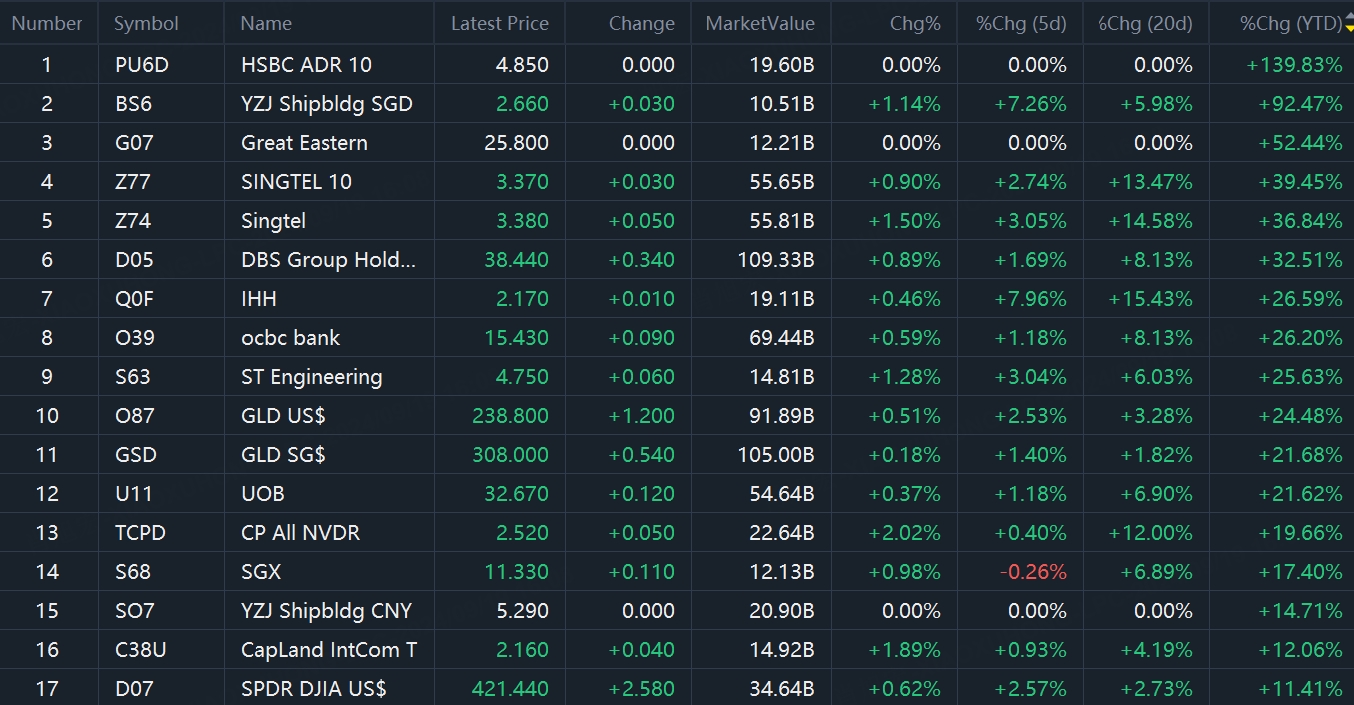Sort by the Name column header

click(266, 23)
